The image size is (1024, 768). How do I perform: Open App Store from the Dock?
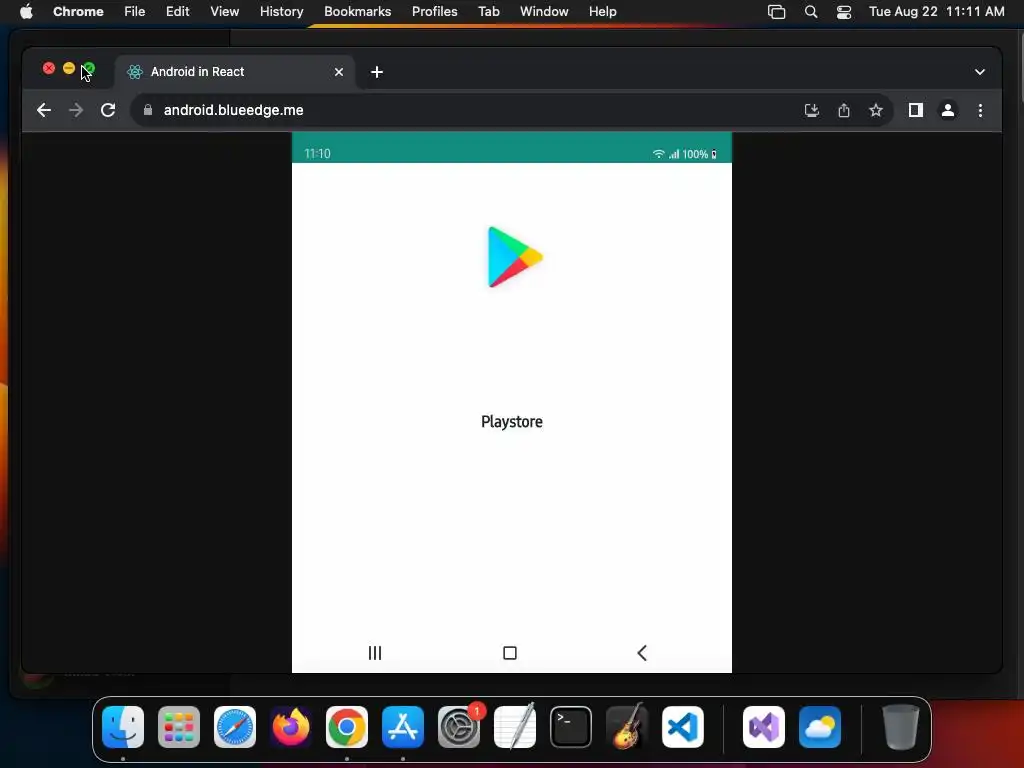pyautogui.click(x=403, y=727)
